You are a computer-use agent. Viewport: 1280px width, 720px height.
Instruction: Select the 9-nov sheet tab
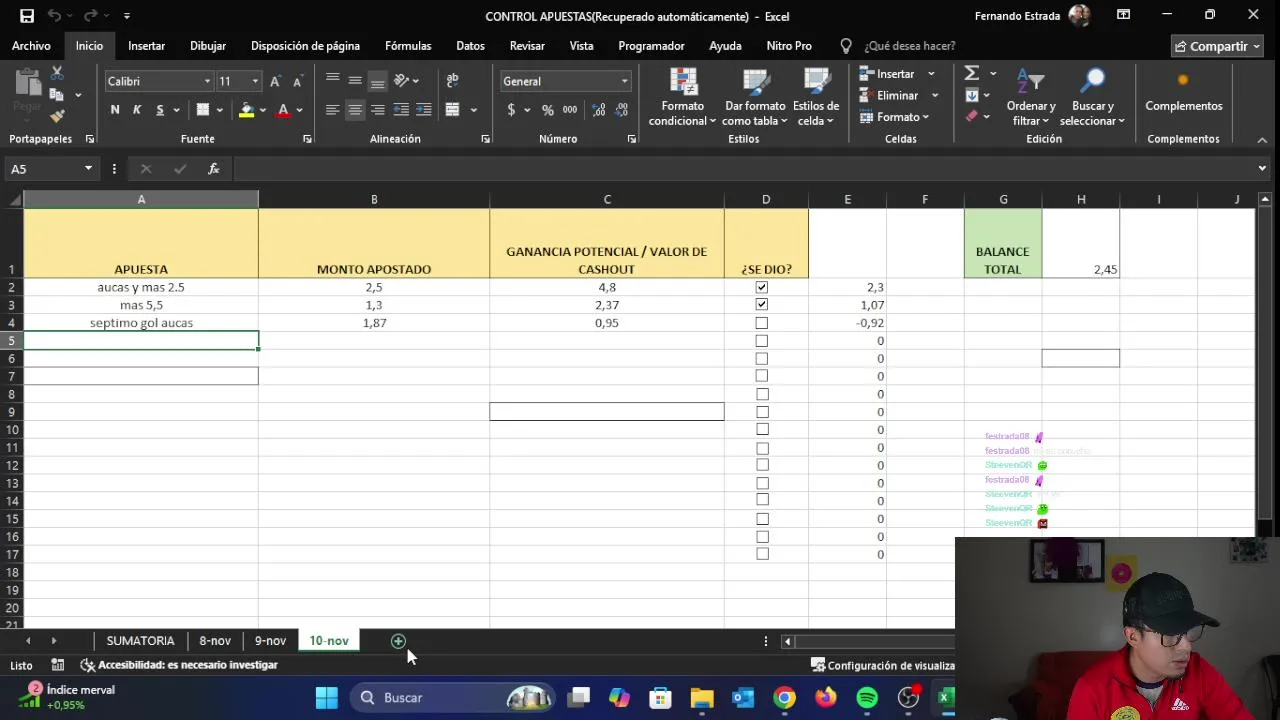pos(270,641)
